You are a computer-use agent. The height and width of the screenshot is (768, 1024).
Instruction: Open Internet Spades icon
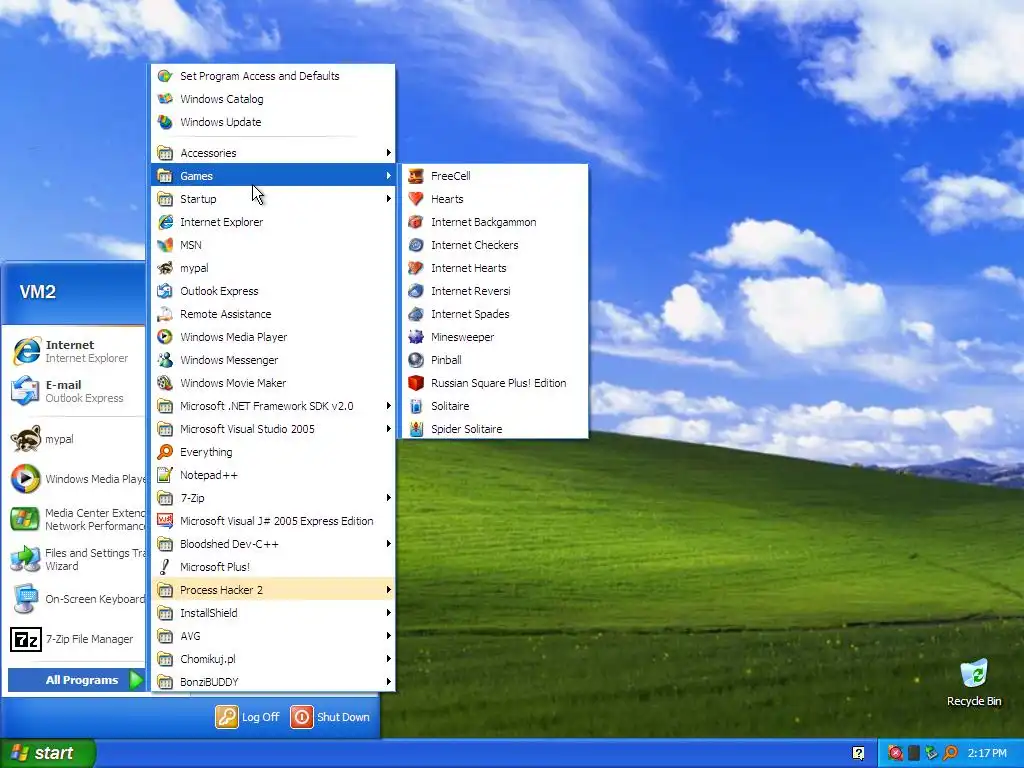[415, 314]
